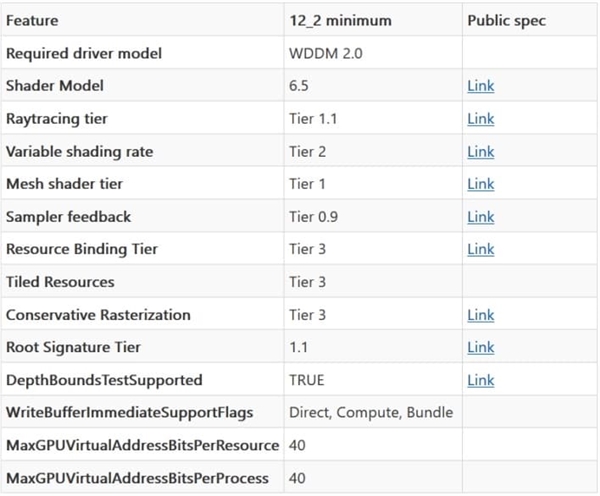Select the Required driver model cell
Screen dimensions: 600x496
(x=83, y=53)
